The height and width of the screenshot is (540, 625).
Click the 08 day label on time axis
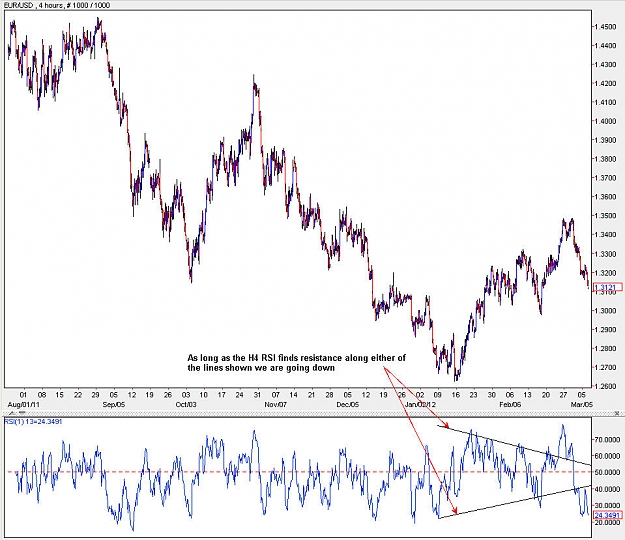pyautogui.click(x=41, y=395)
